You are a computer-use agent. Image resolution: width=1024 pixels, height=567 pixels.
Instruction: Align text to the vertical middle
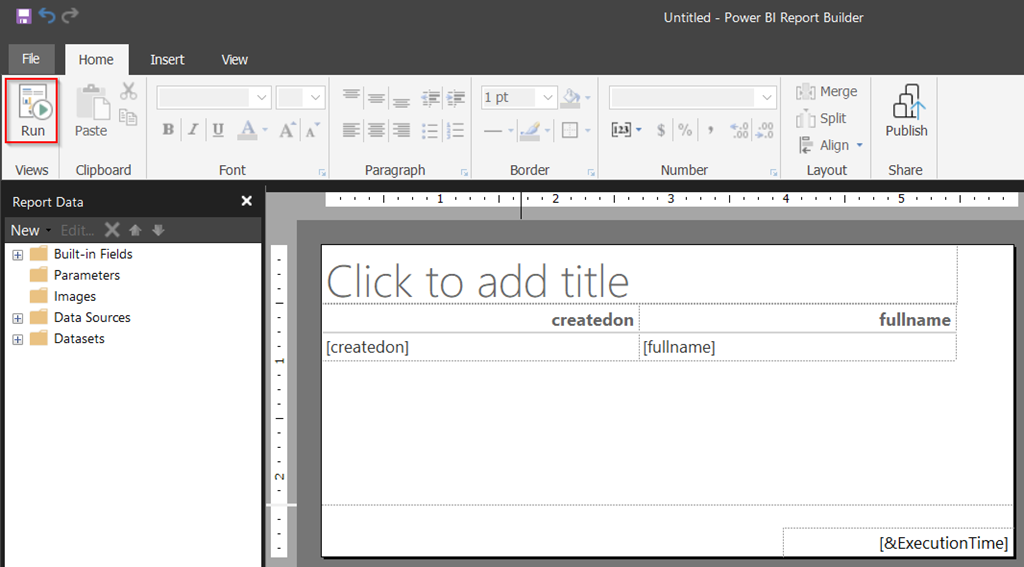(376, 97)
